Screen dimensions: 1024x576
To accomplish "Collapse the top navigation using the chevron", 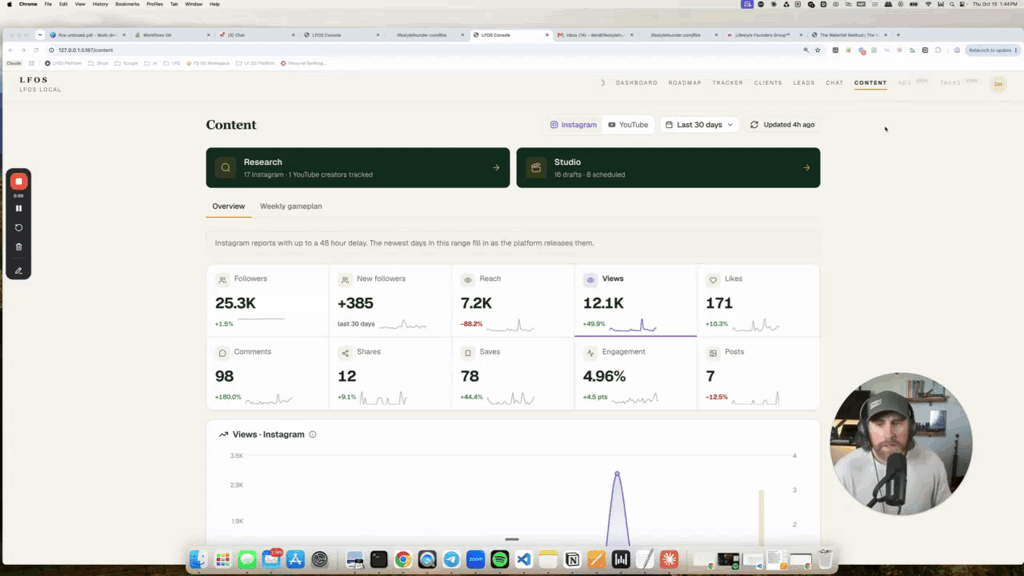I will [x=603, y=83].
